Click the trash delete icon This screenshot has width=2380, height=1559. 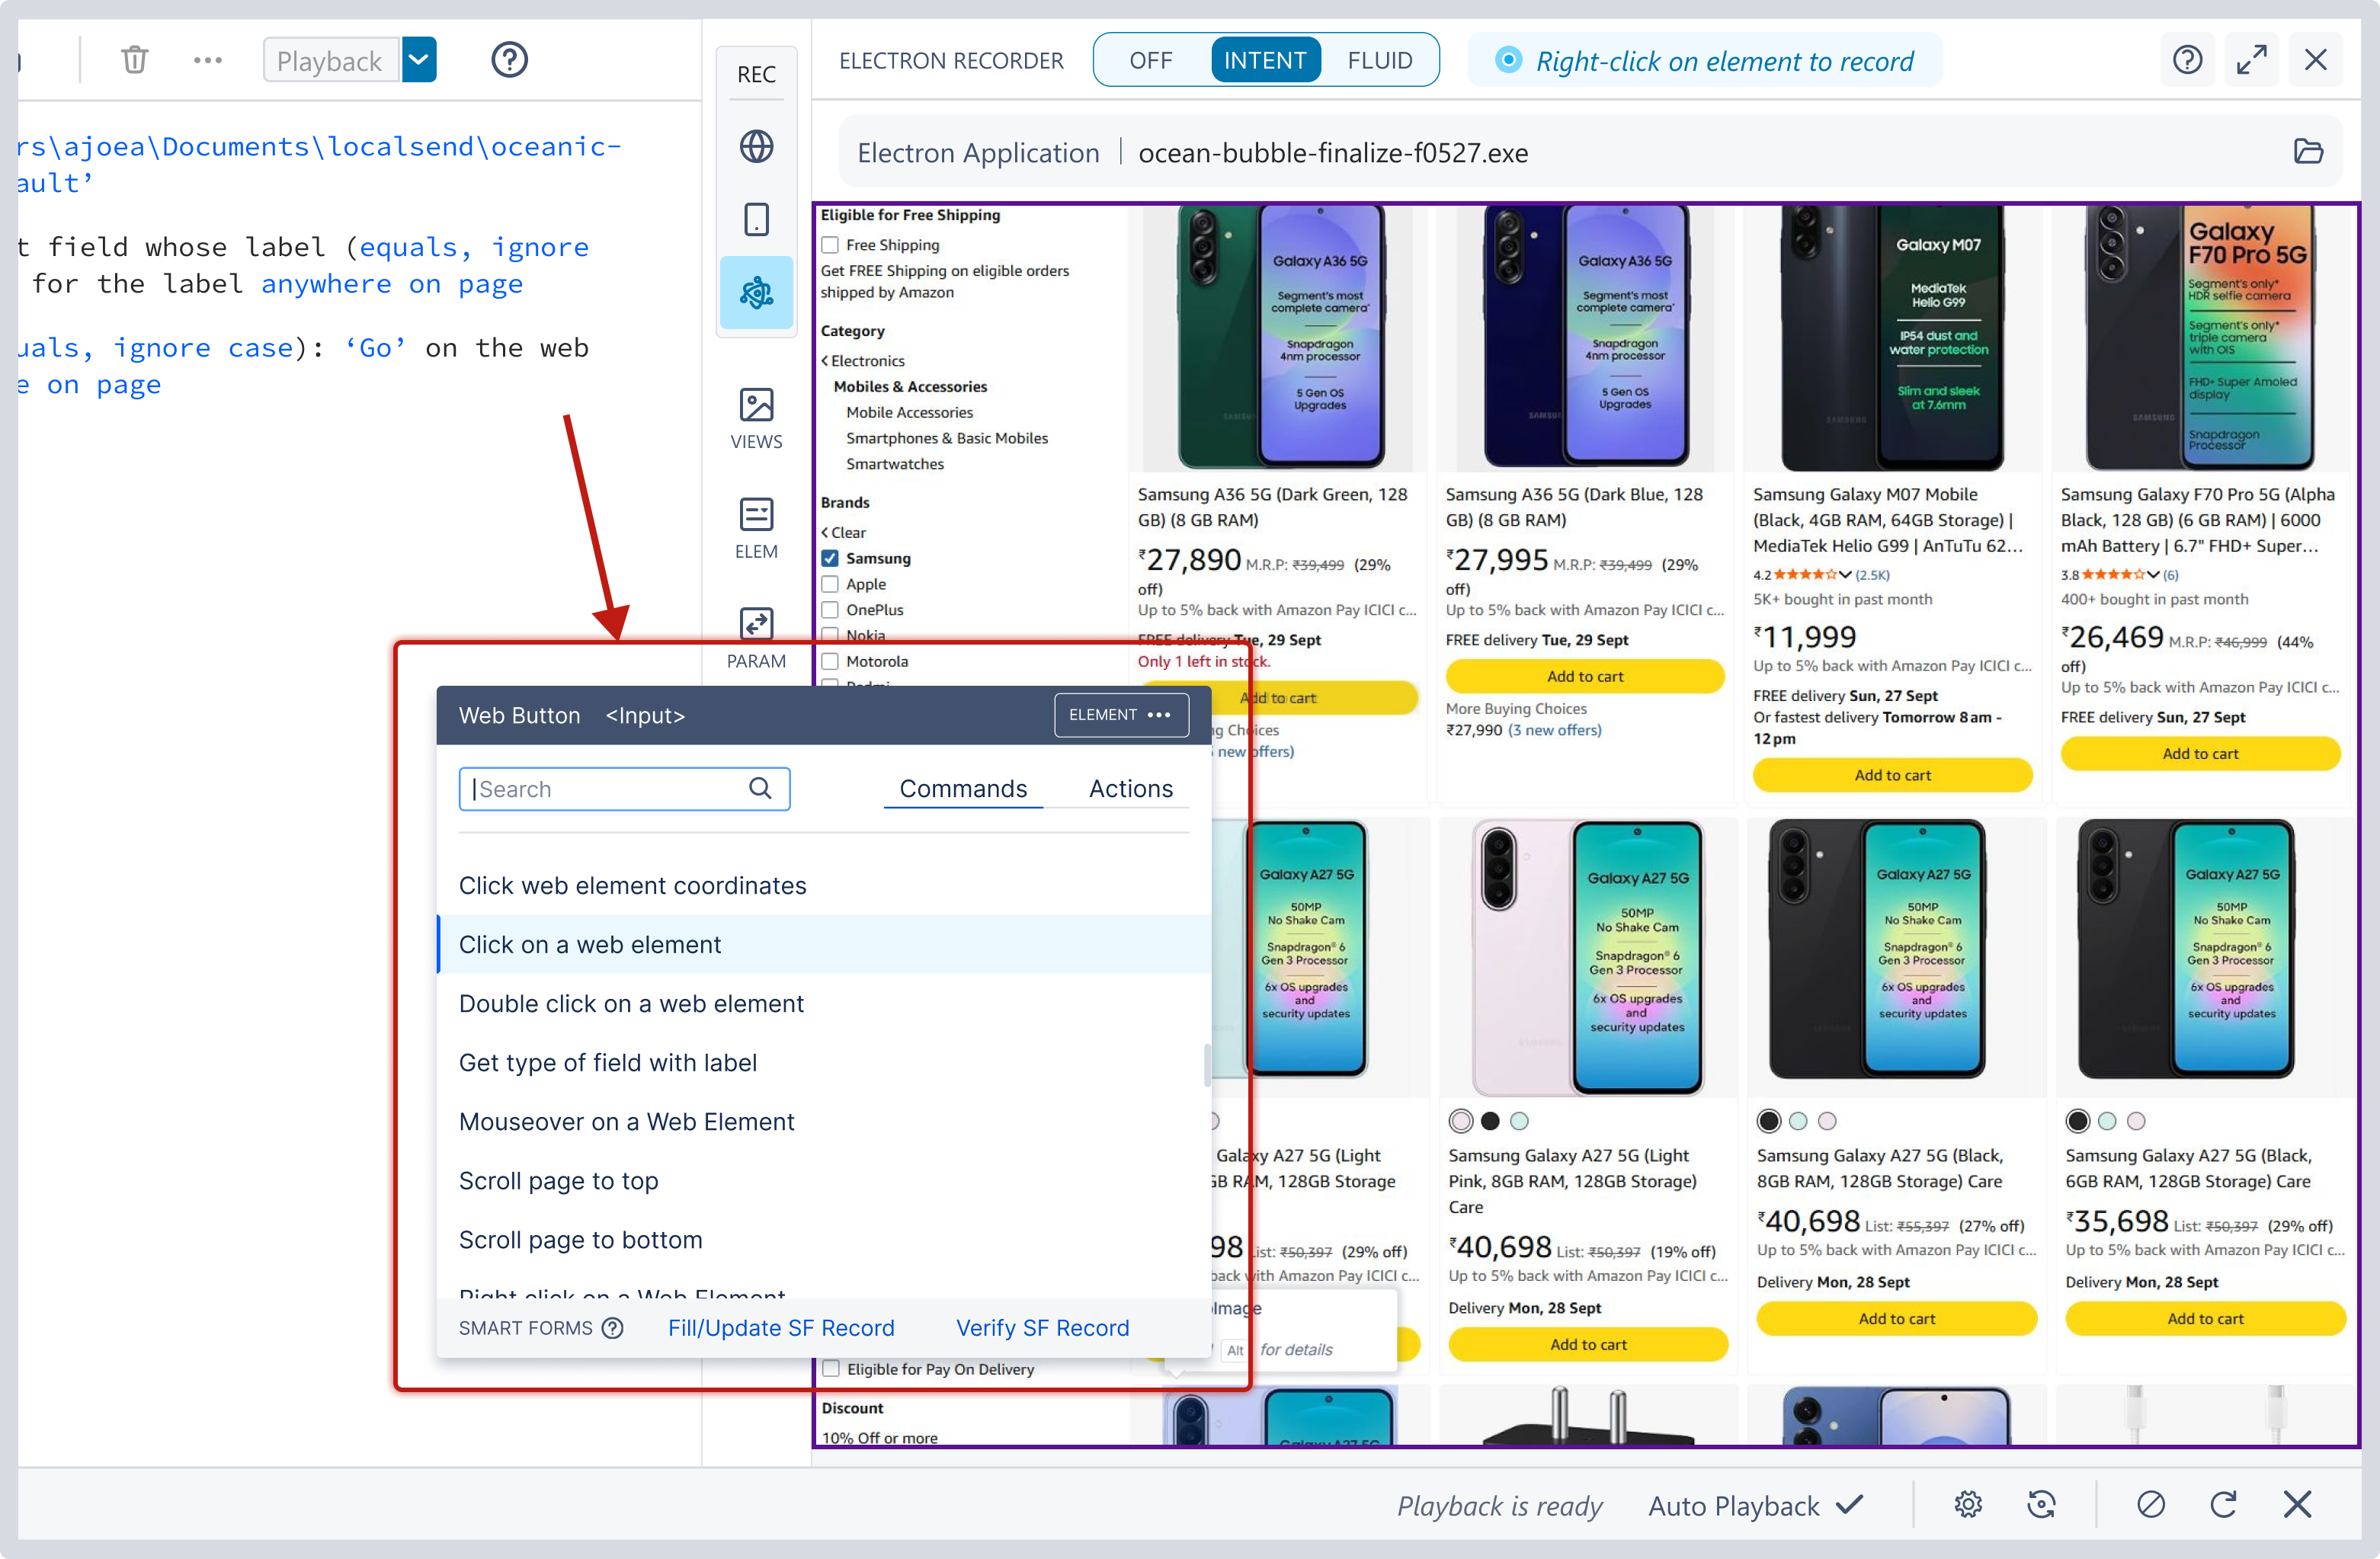(135, 60)
